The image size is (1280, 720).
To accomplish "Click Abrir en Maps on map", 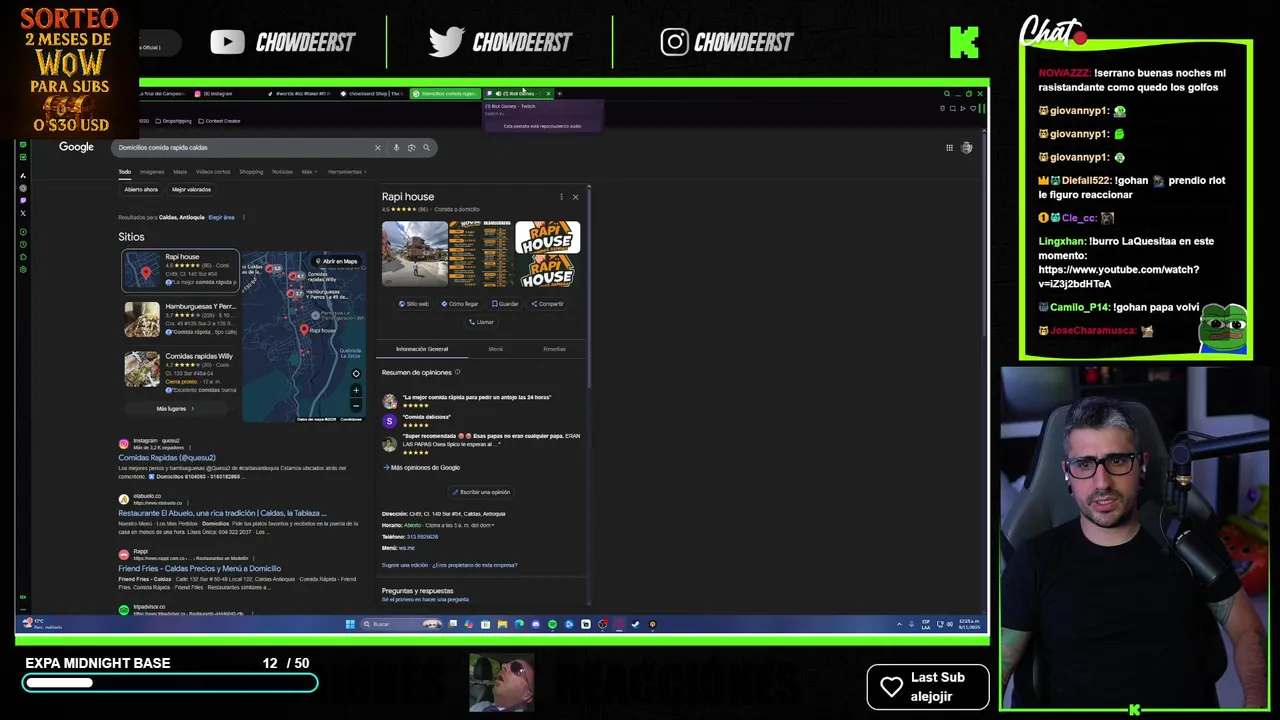I will pos(336,261).
